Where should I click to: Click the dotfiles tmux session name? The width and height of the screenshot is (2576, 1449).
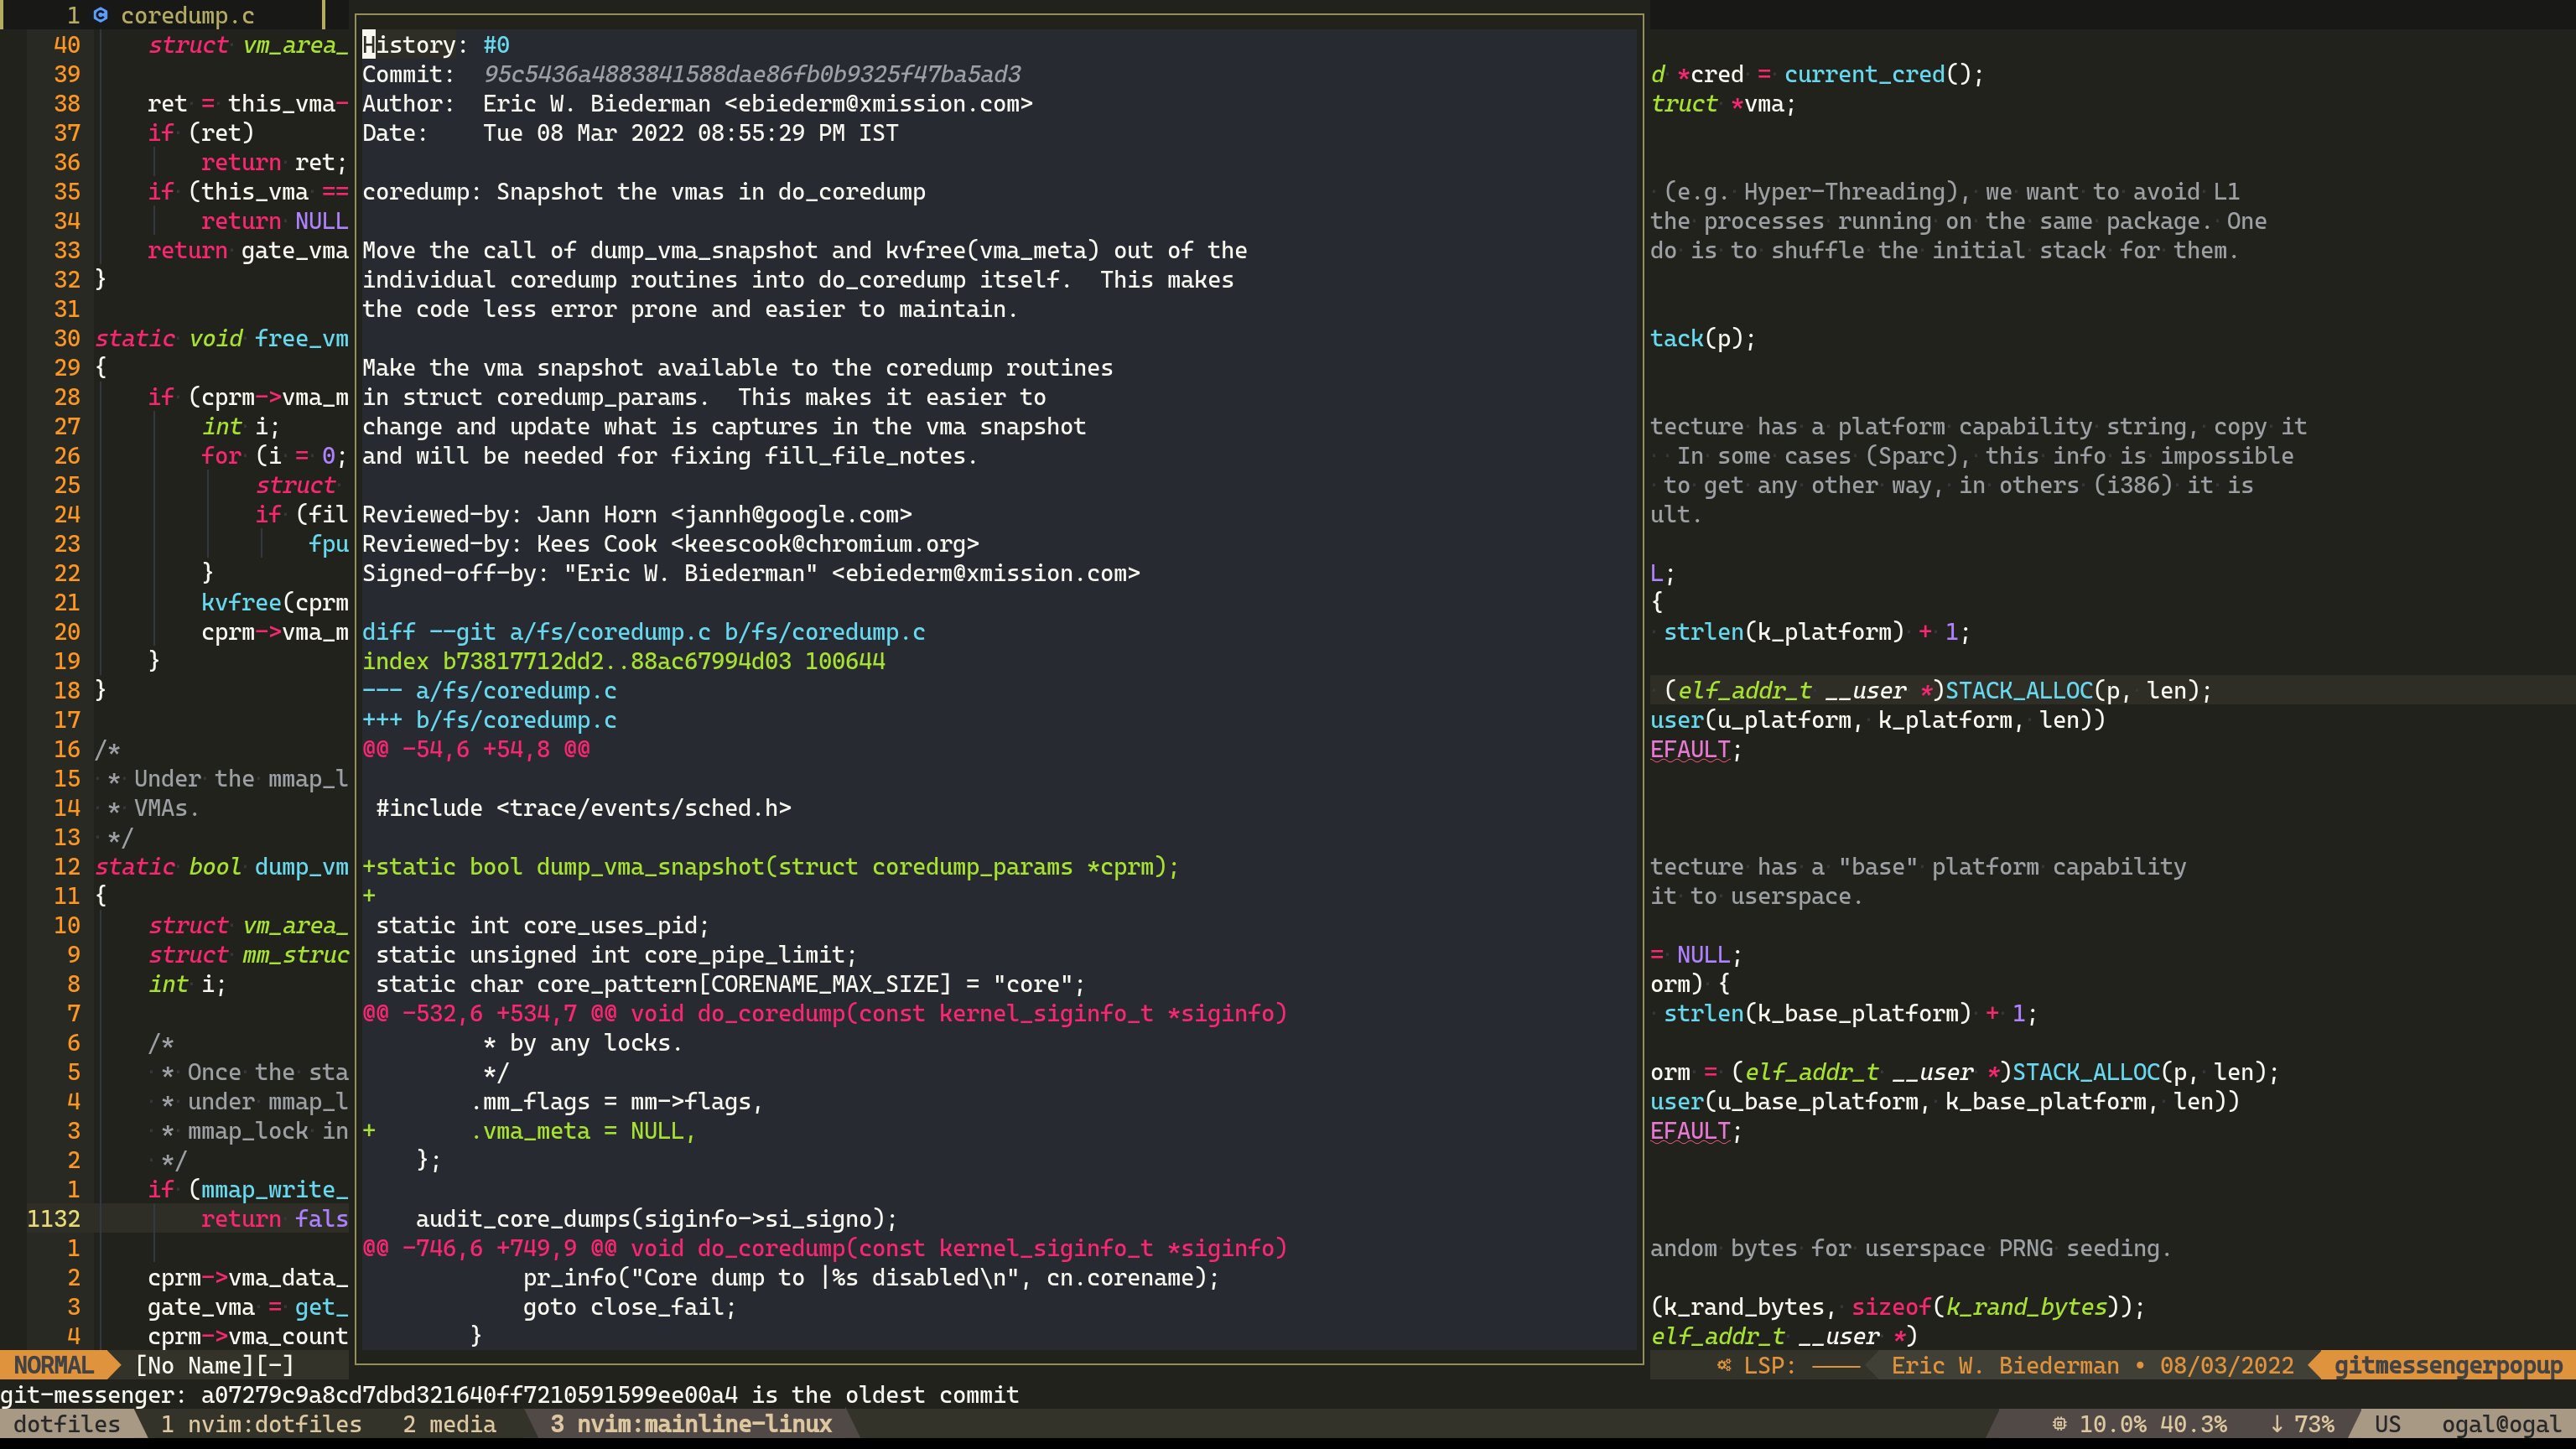pos(66,1424)
